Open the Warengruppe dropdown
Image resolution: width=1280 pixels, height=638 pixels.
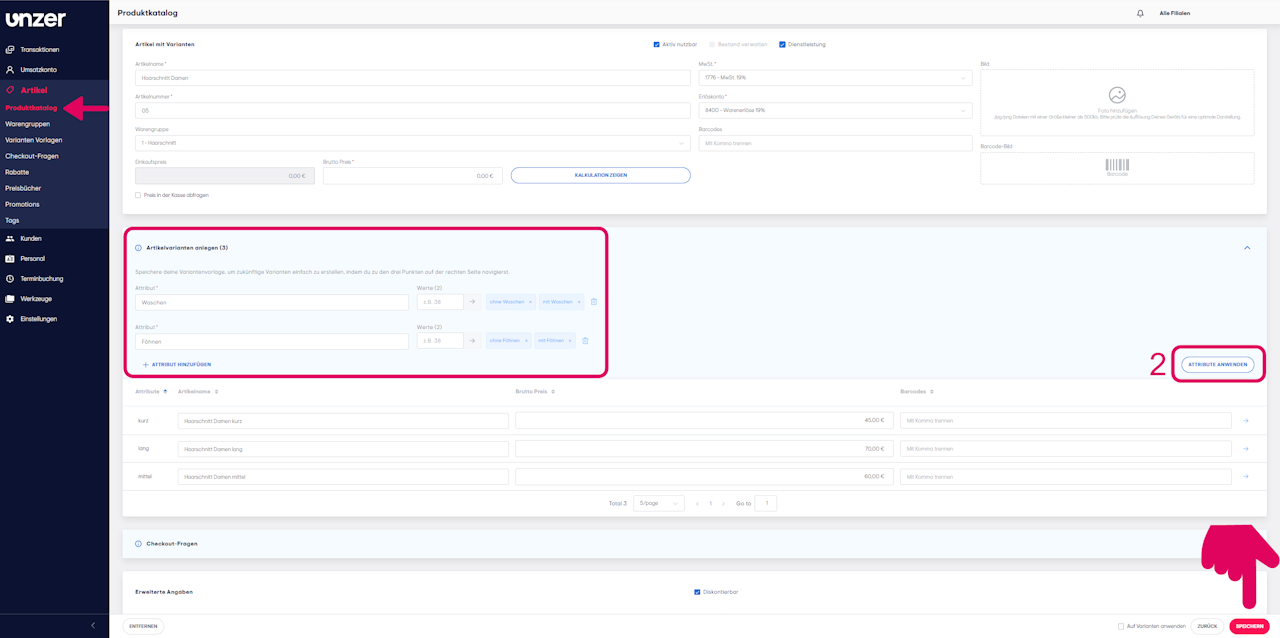click(x=412, y=143)
